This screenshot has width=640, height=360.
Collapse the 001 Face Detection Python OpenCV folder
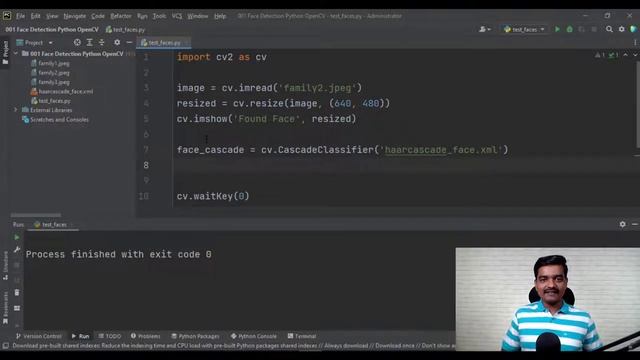tap(16, 53)
